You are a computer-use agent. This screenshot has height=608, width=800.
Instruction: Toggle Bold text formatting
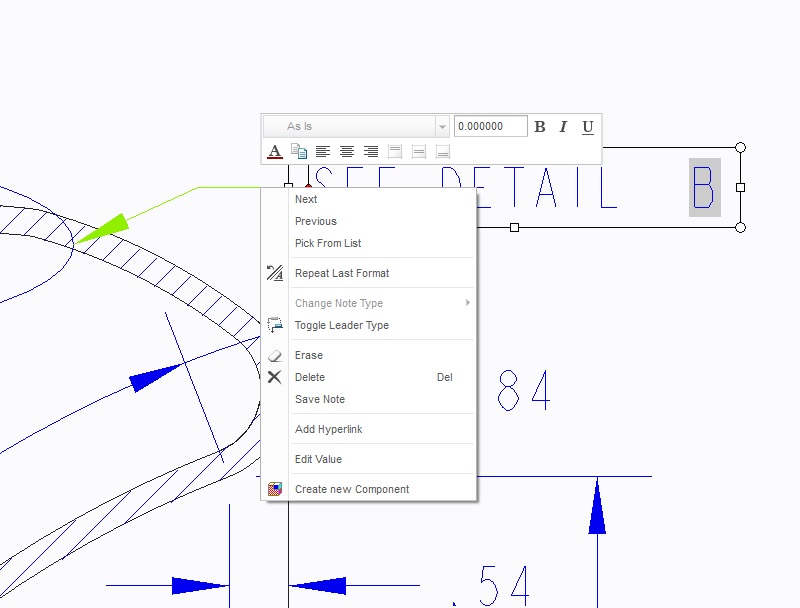(x=540, y=126)
